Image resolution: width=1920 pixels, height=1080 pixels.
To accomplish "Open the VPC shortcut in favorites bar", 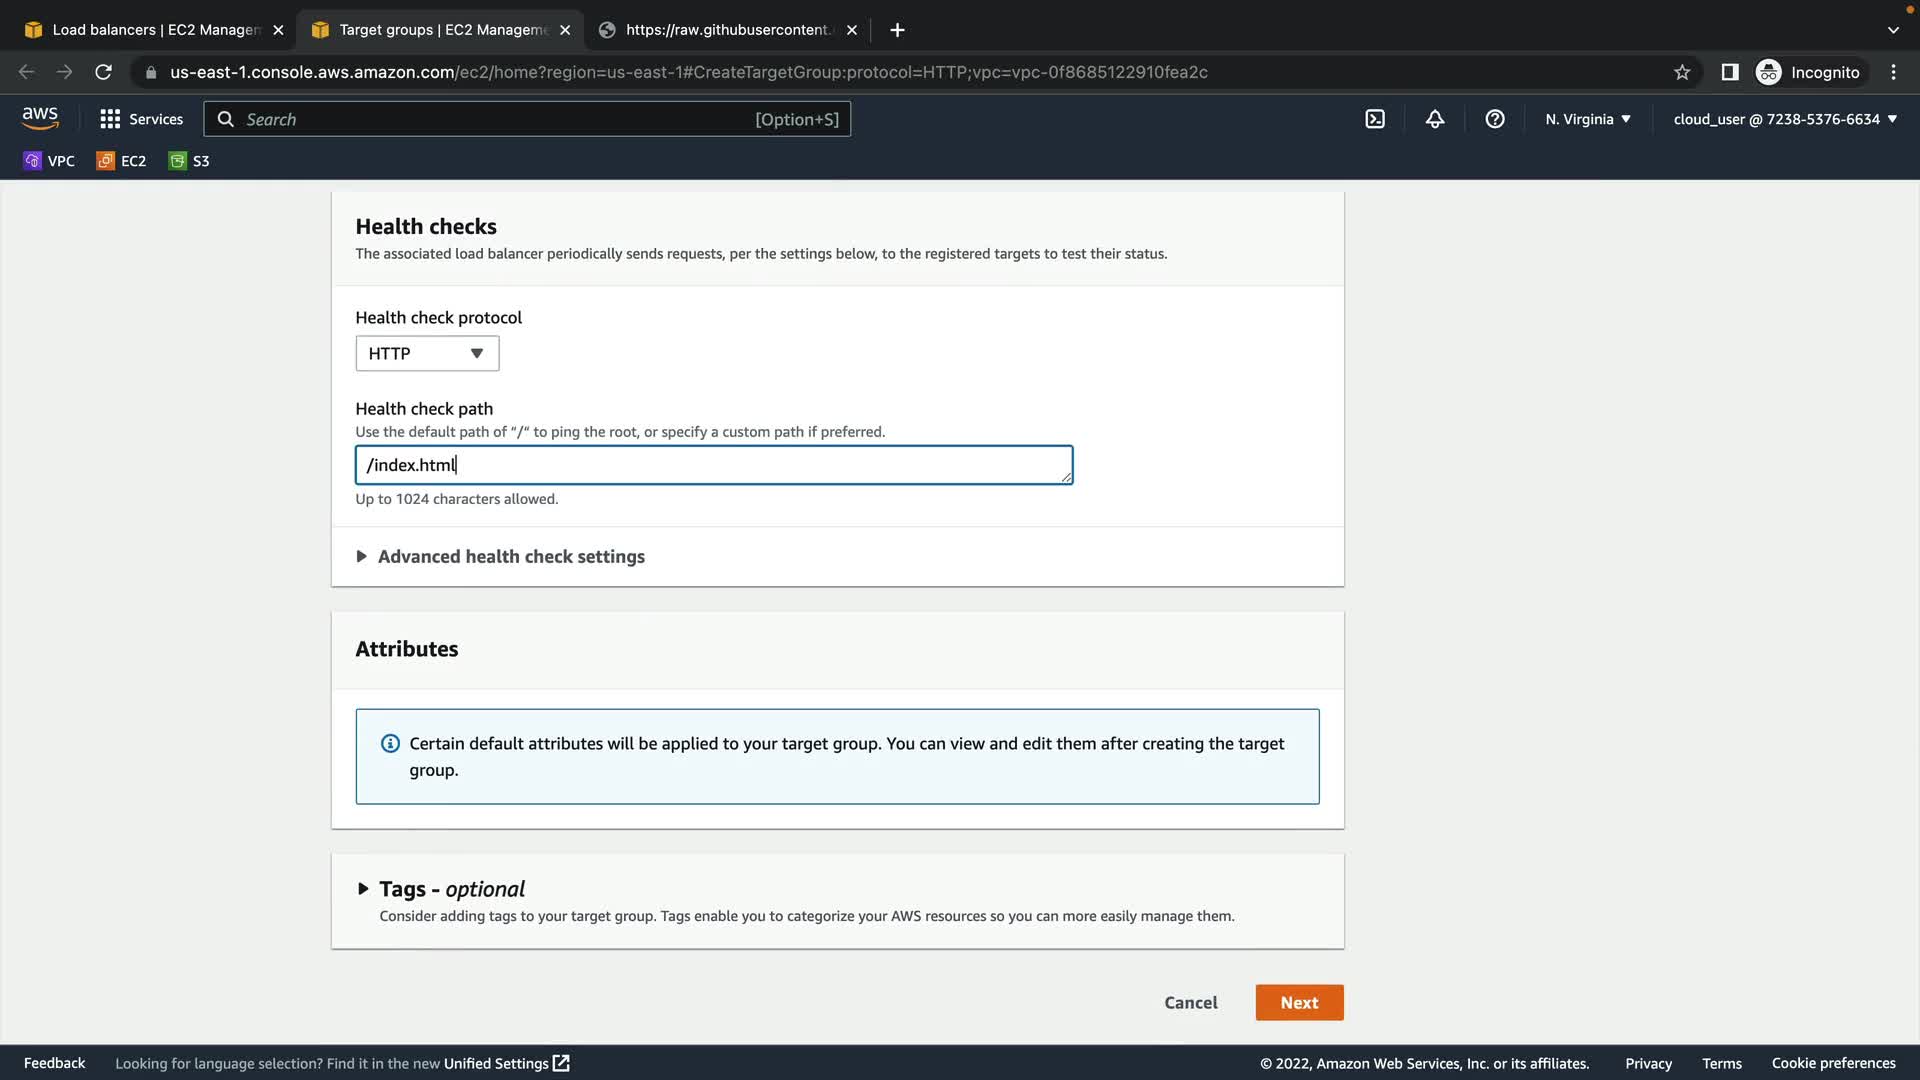I will pyautogui.click(x=49, y=161).
